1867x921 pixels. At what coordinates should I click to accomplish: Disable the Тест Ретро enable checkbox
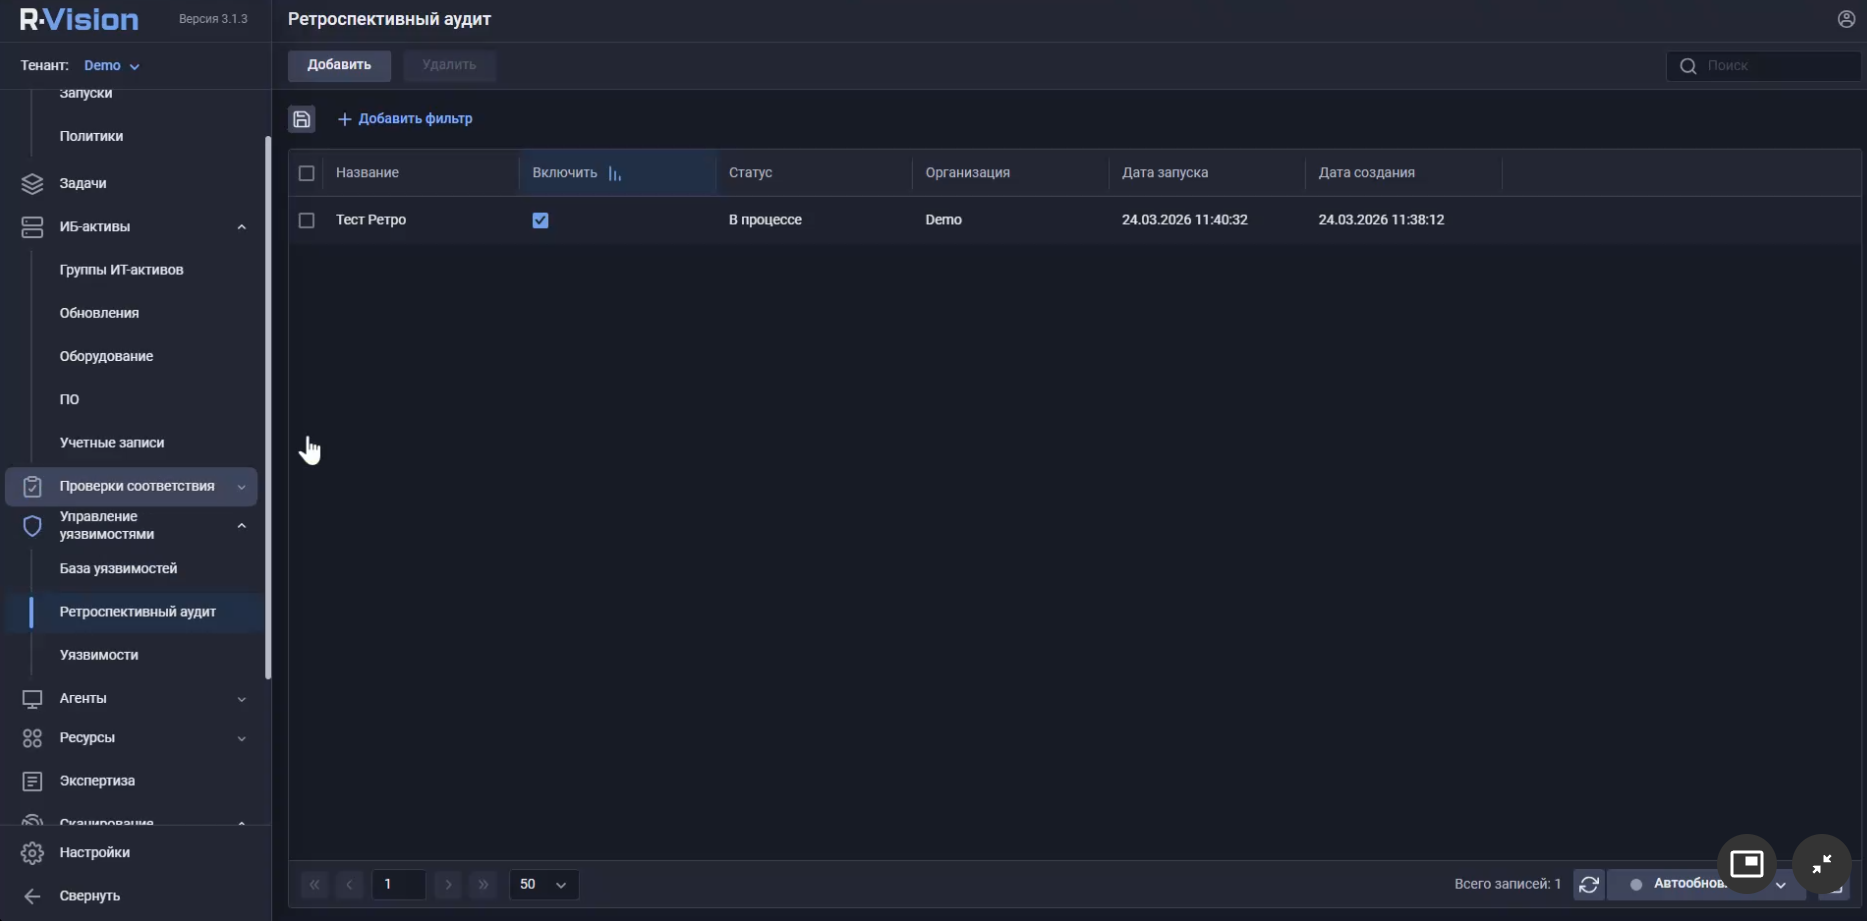tap(540, 220)
